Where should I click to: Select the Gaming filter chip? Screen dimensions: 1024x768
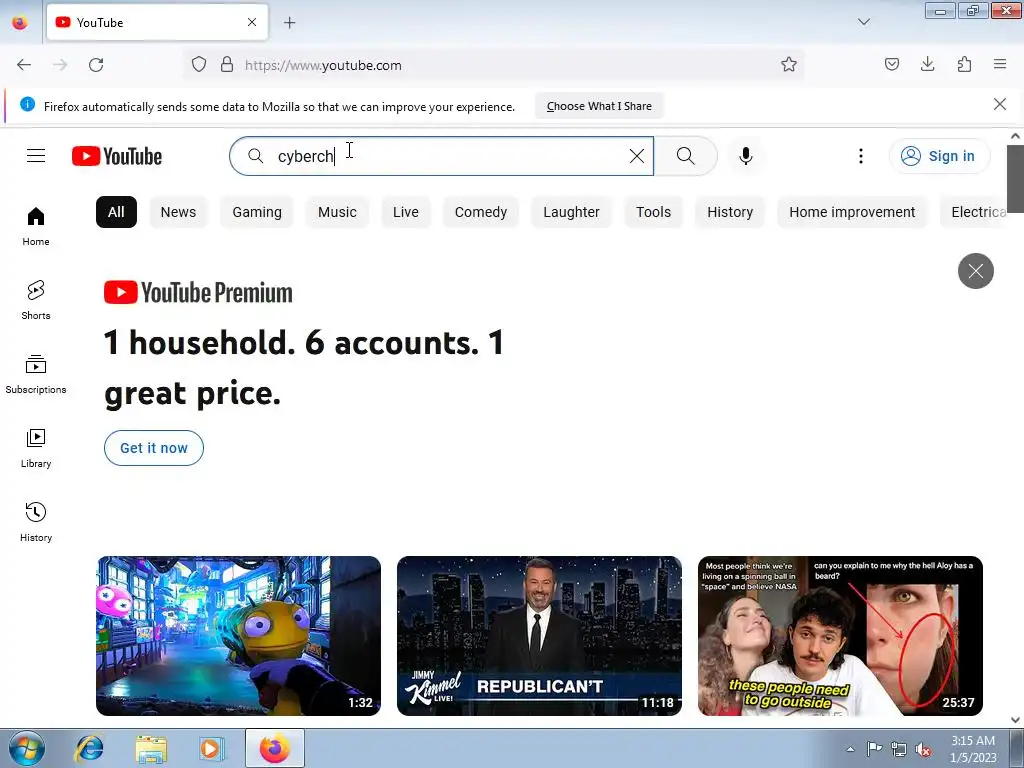click(257, 212)
